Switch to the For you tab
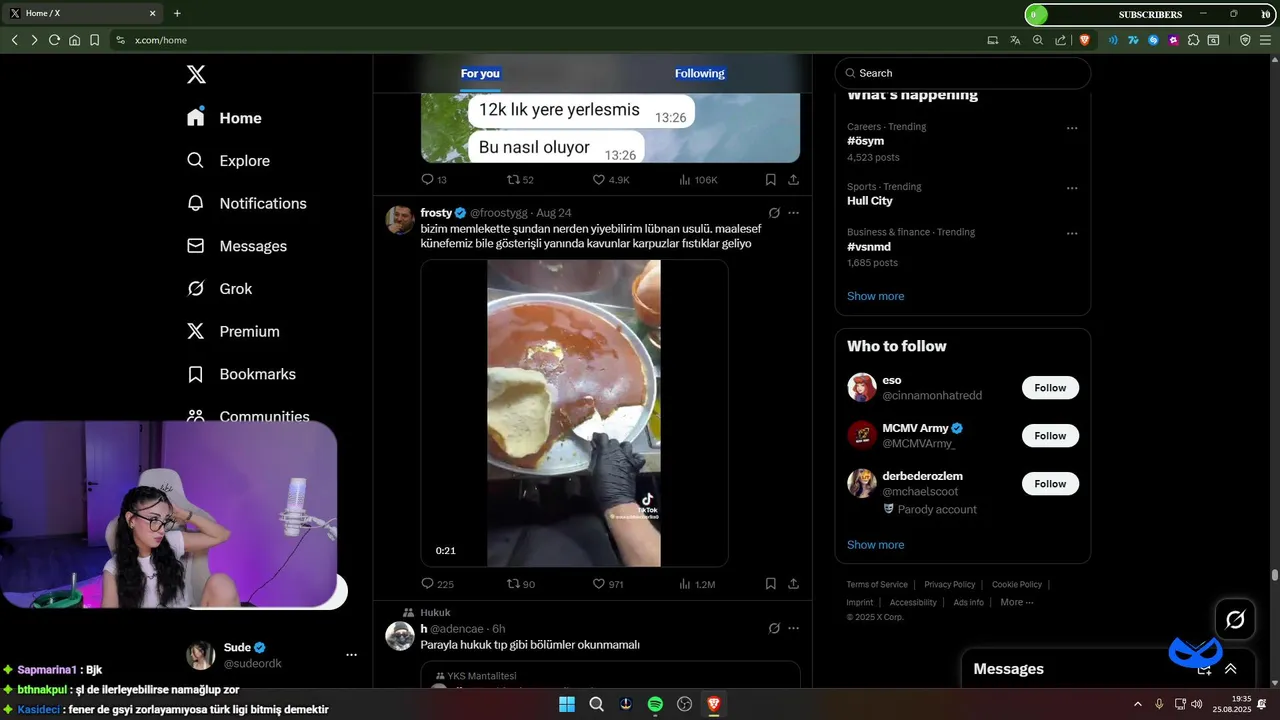Screen dimensions: 1280x720 tap(480, 73)
